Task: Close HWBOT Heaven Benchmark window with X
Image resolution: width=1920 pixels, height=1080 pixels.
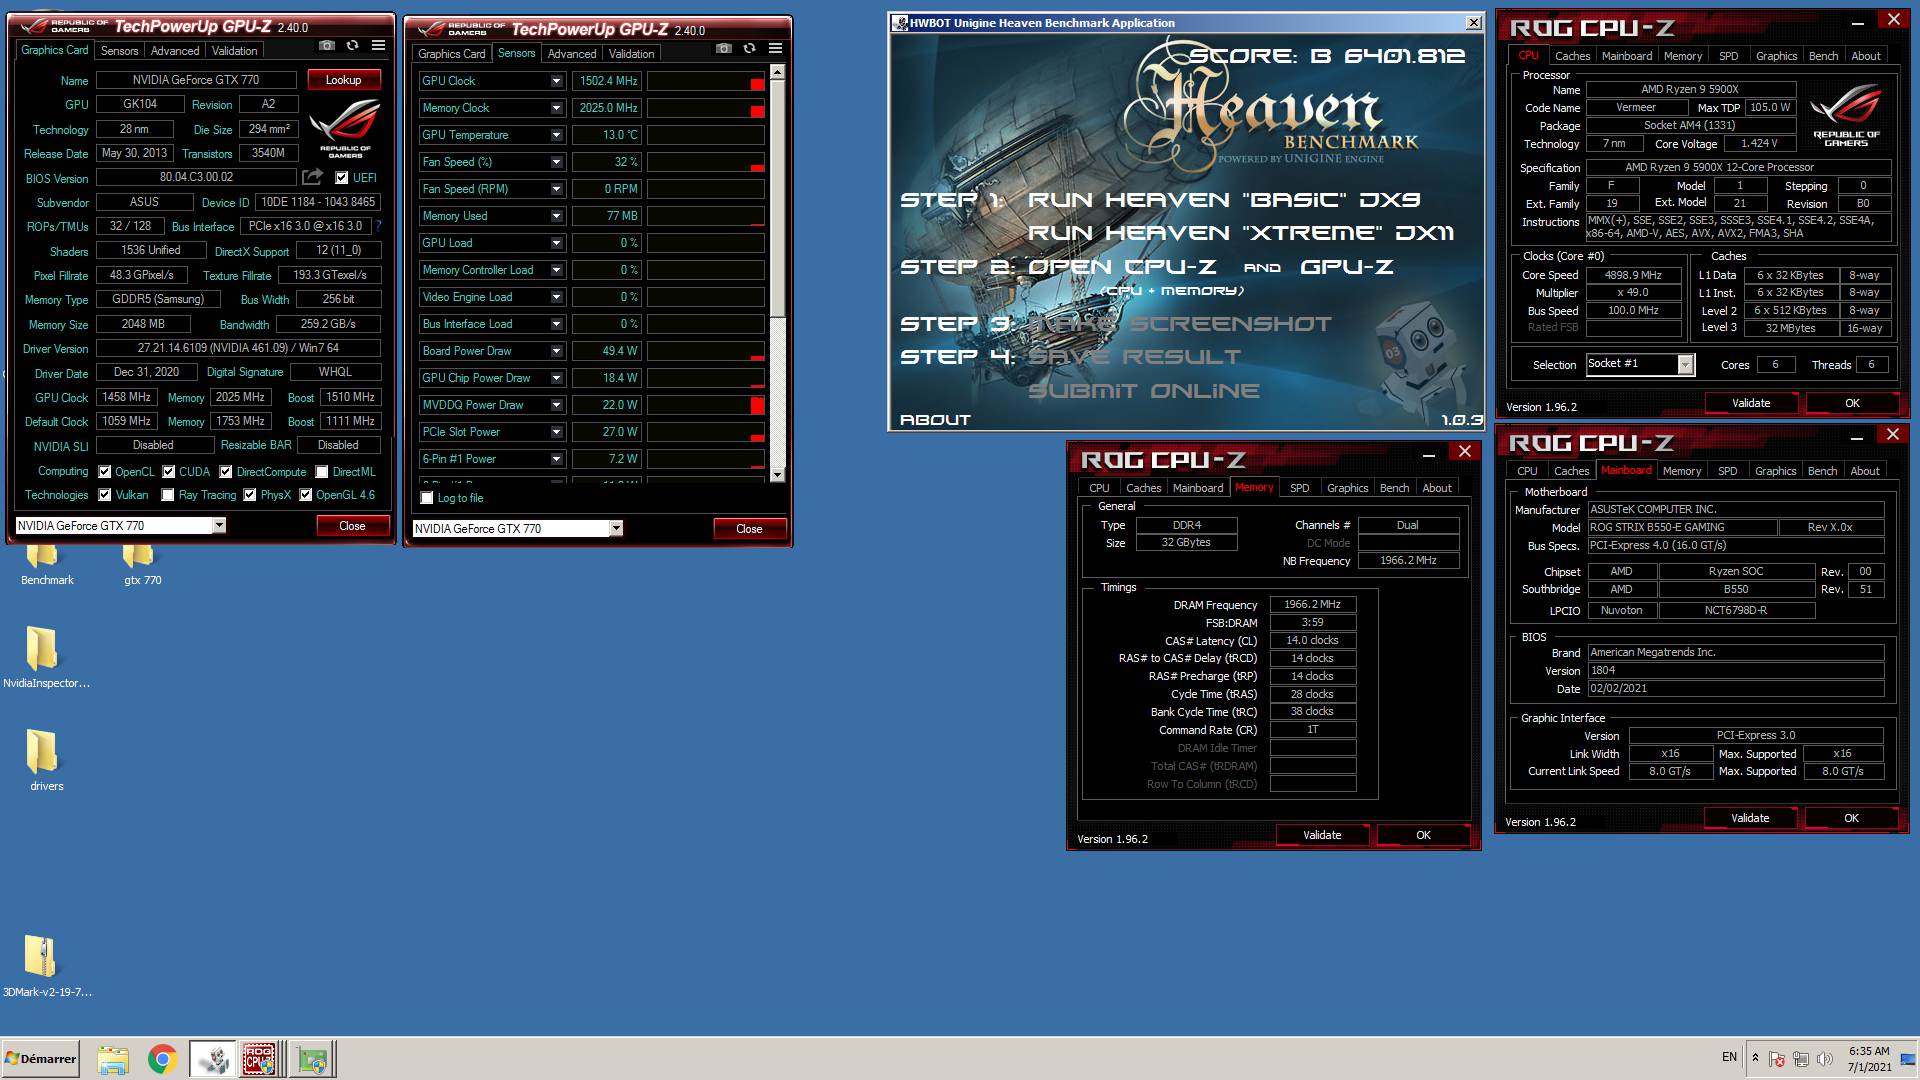Action: tap(1473, 22)
